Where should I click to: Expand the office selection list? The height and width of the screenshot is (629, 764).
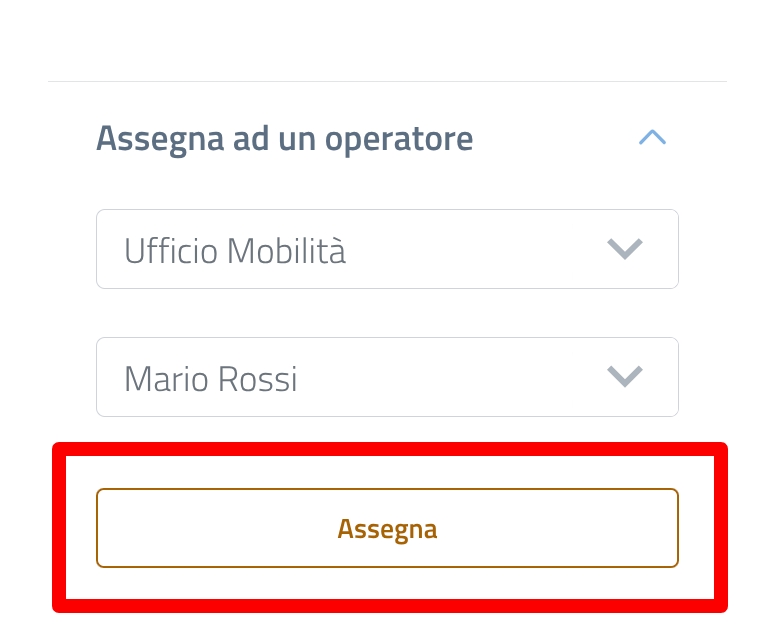click(x=387, y=249)
